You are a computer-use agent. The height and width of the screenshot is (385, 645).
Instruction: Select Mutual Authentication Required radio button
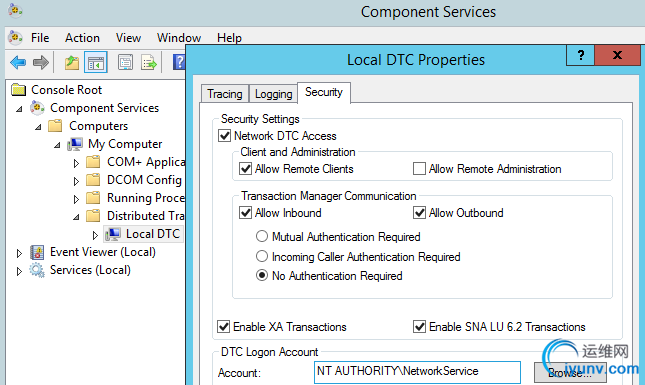(x=262, y=237)
